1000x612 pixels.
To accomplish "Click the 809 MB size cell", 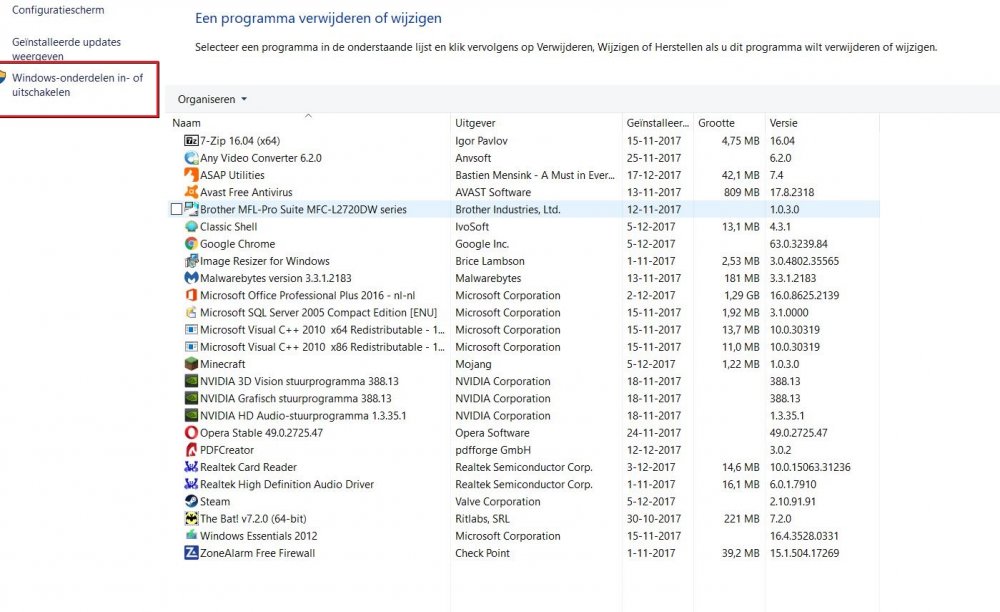I will [x=742, y=192].
